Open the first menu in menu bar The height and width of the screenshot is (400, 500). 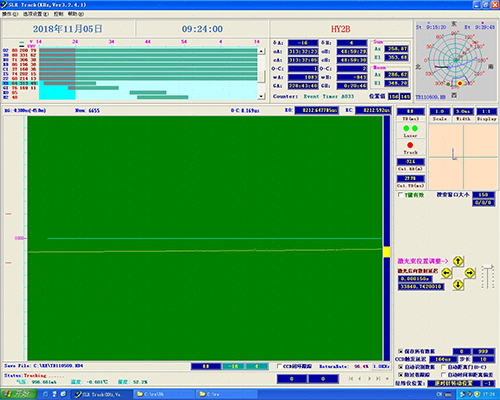10,14
